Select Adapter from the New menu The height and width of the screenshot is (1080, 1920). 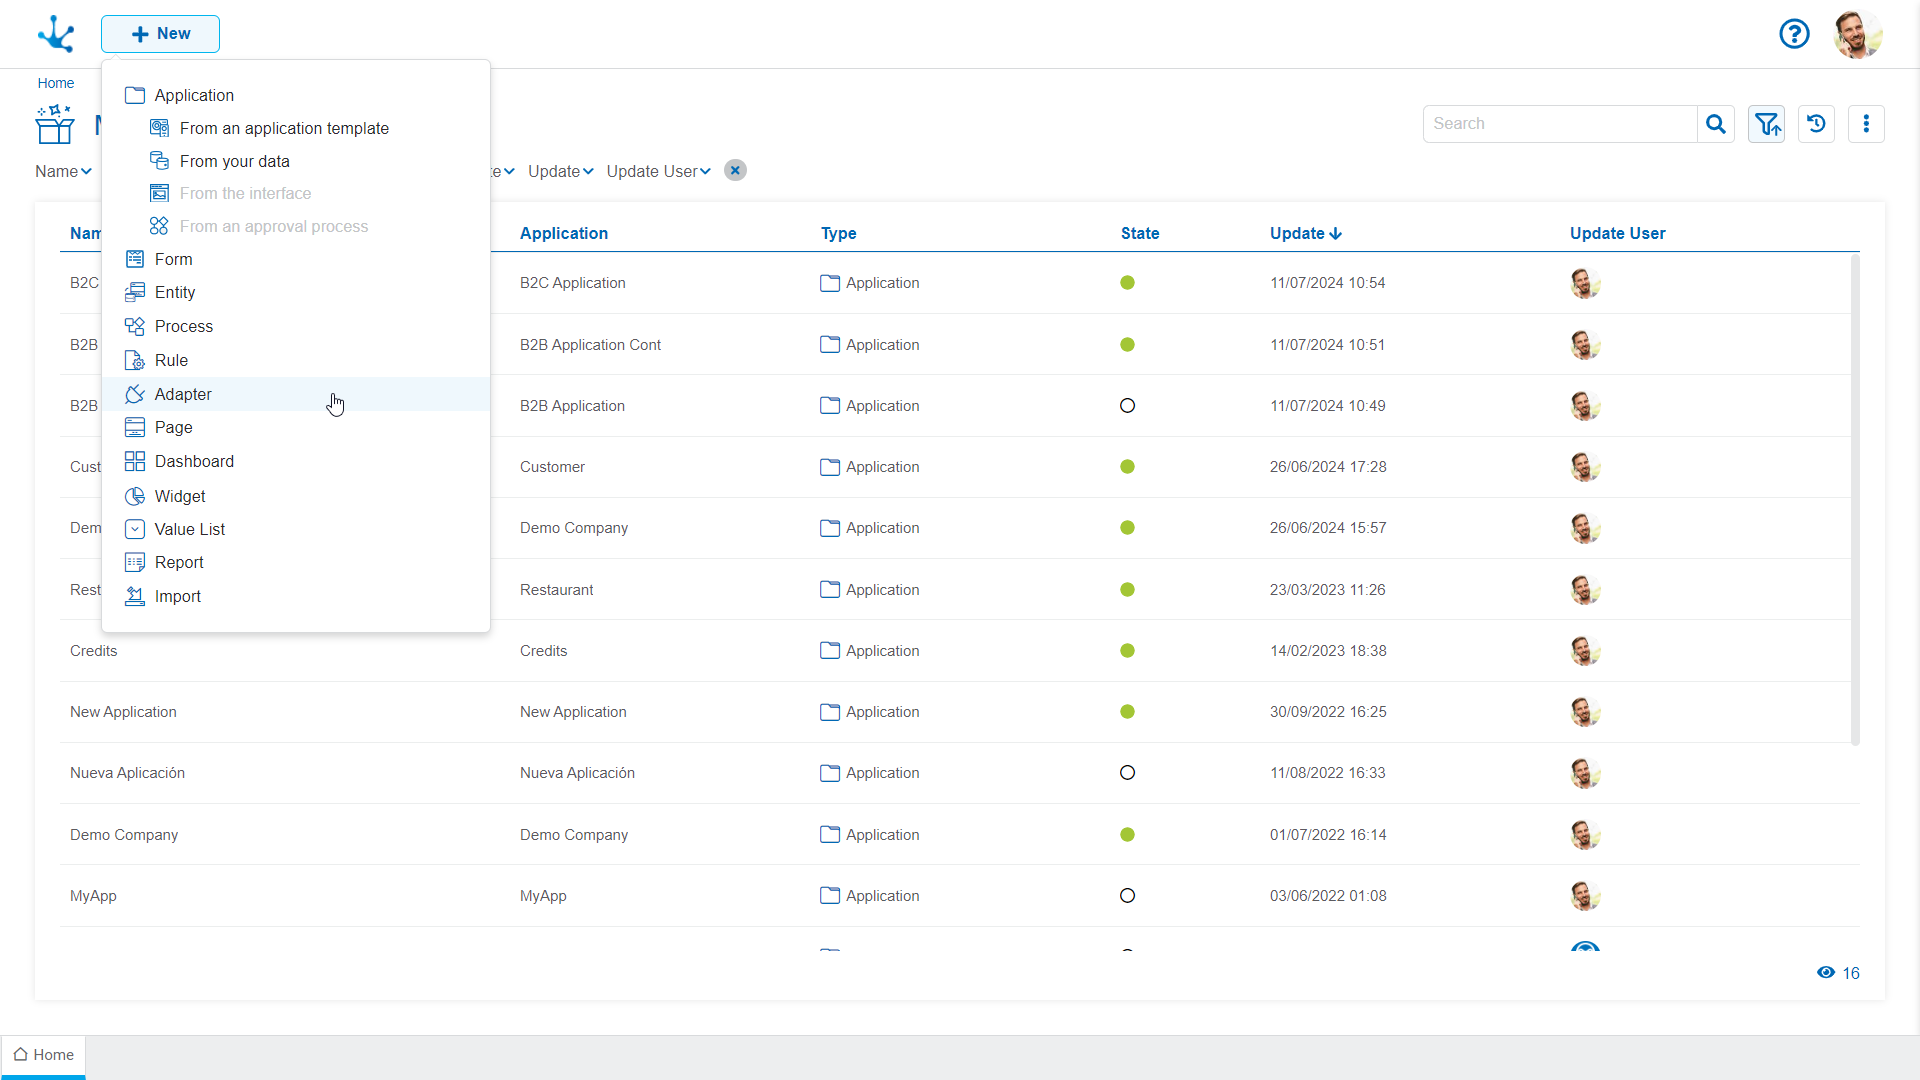(183, 394)
